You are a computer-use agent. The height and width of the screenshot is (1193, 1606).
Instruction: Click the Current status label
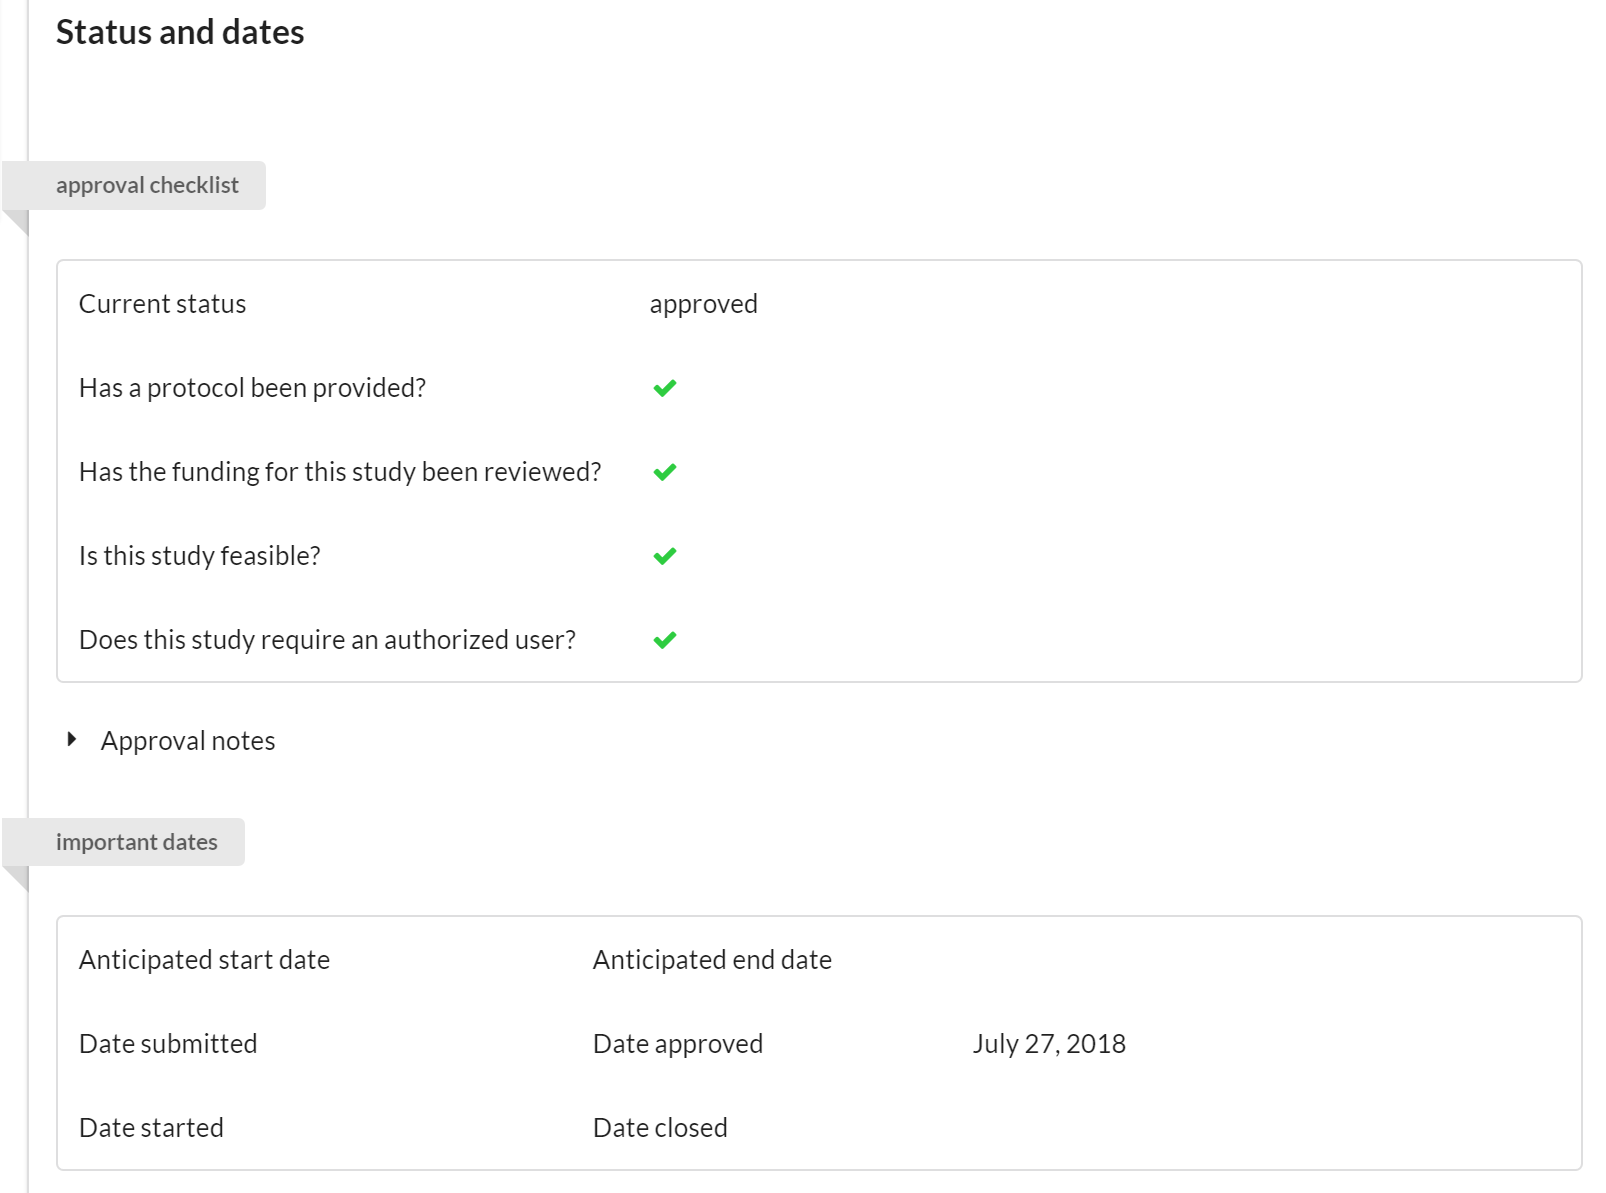point(162,304)
